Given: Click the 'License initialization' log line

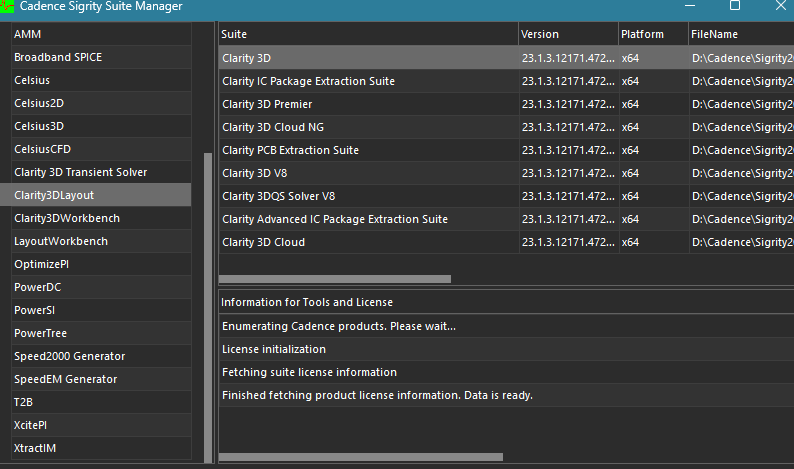Looking at the screenshot, I should (506, 349).
